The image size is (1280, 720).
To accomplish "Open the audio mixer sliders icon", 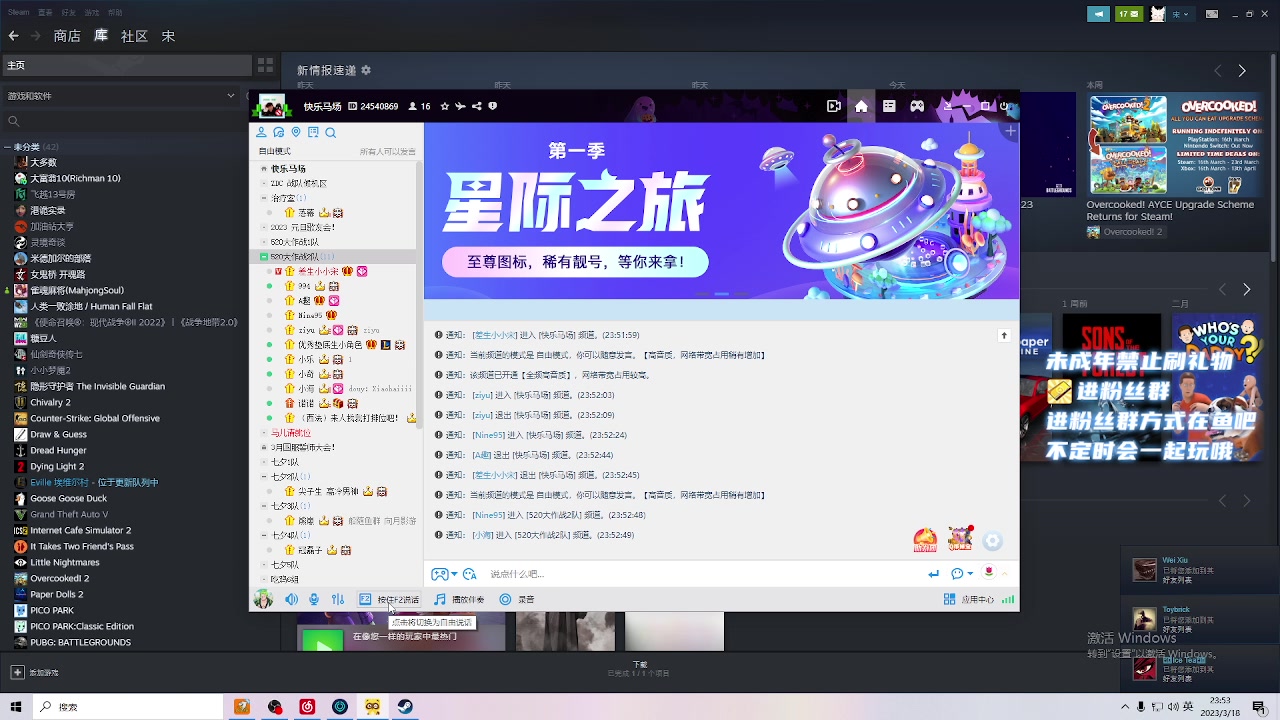I will pyautogui.click(x=338, y=598).
